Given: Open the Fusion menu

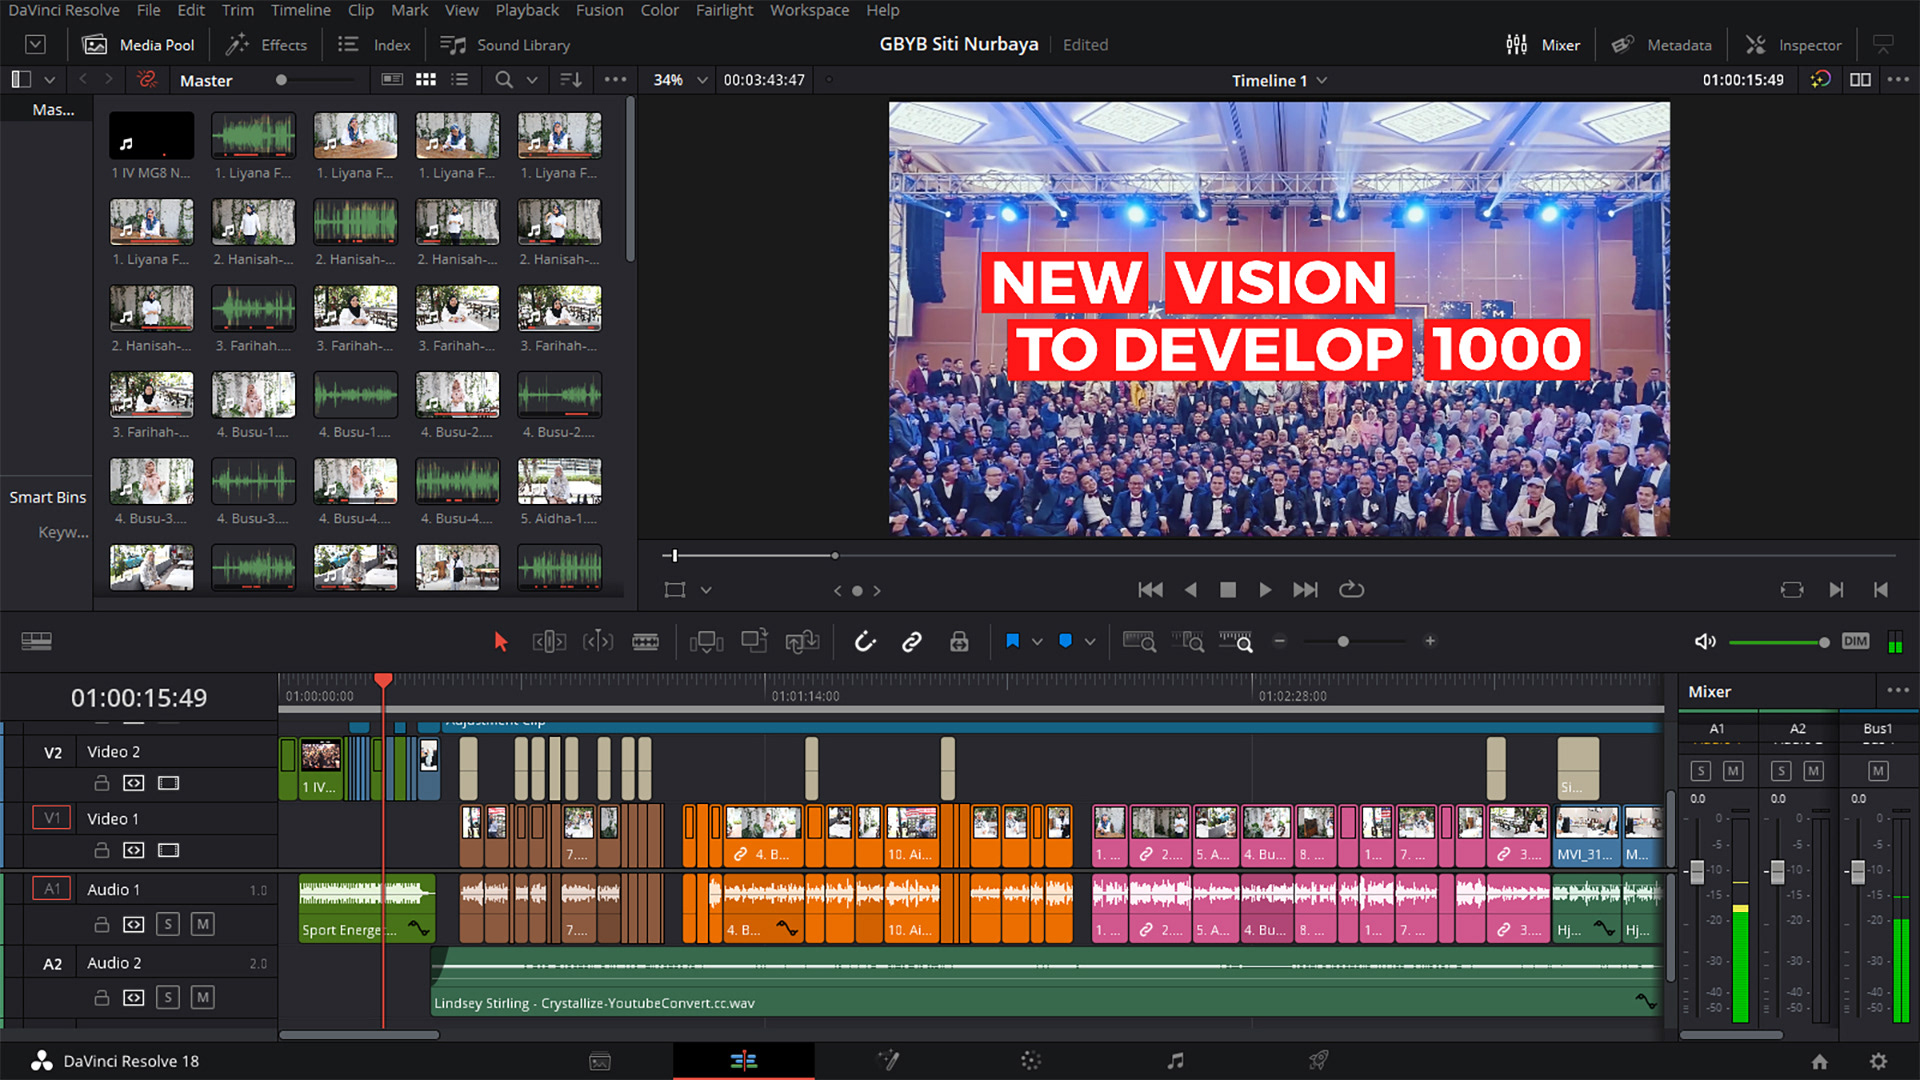Looking at the screenshot, I should tap(599, 10).
